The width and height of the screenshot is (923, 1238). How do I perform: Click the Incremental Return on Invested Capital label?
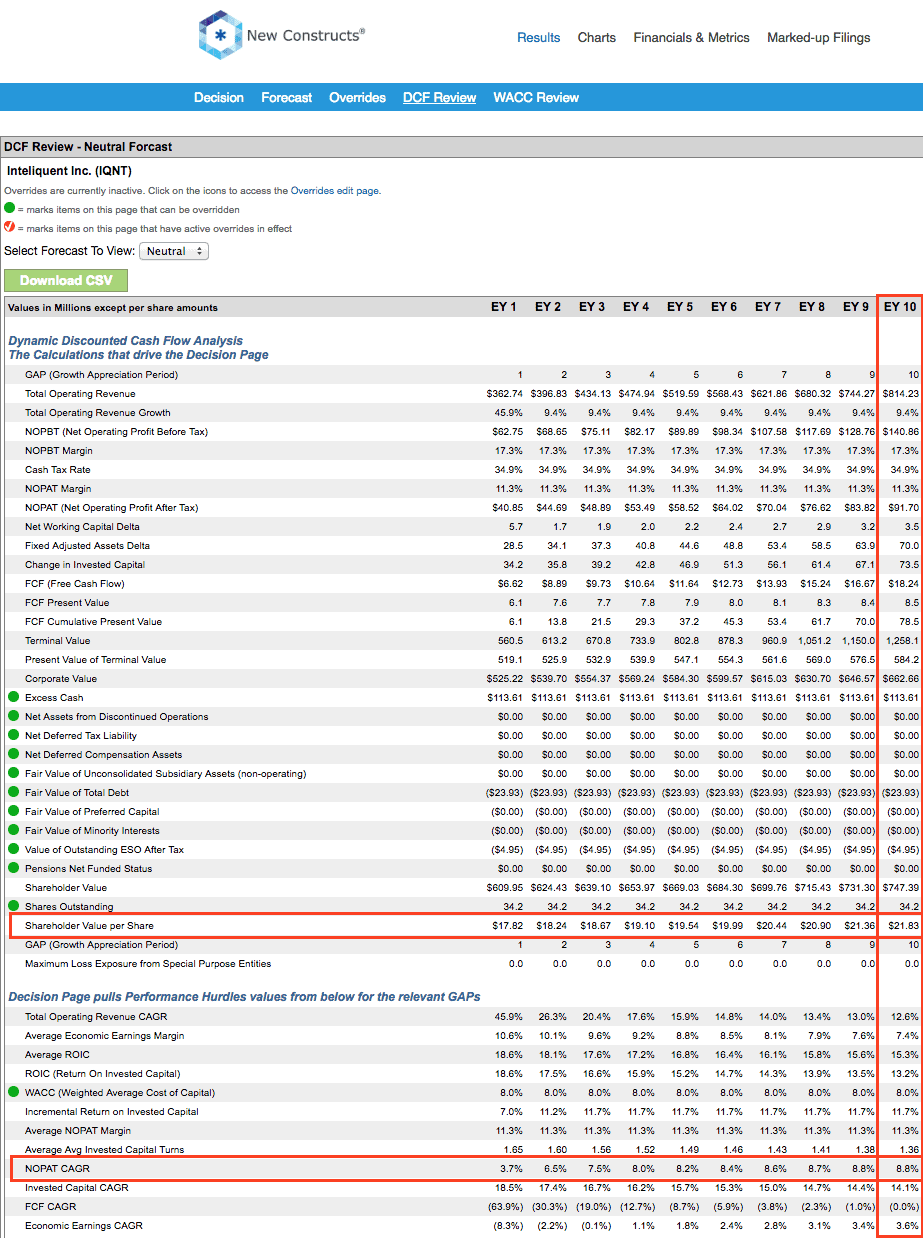(112, 1111)
